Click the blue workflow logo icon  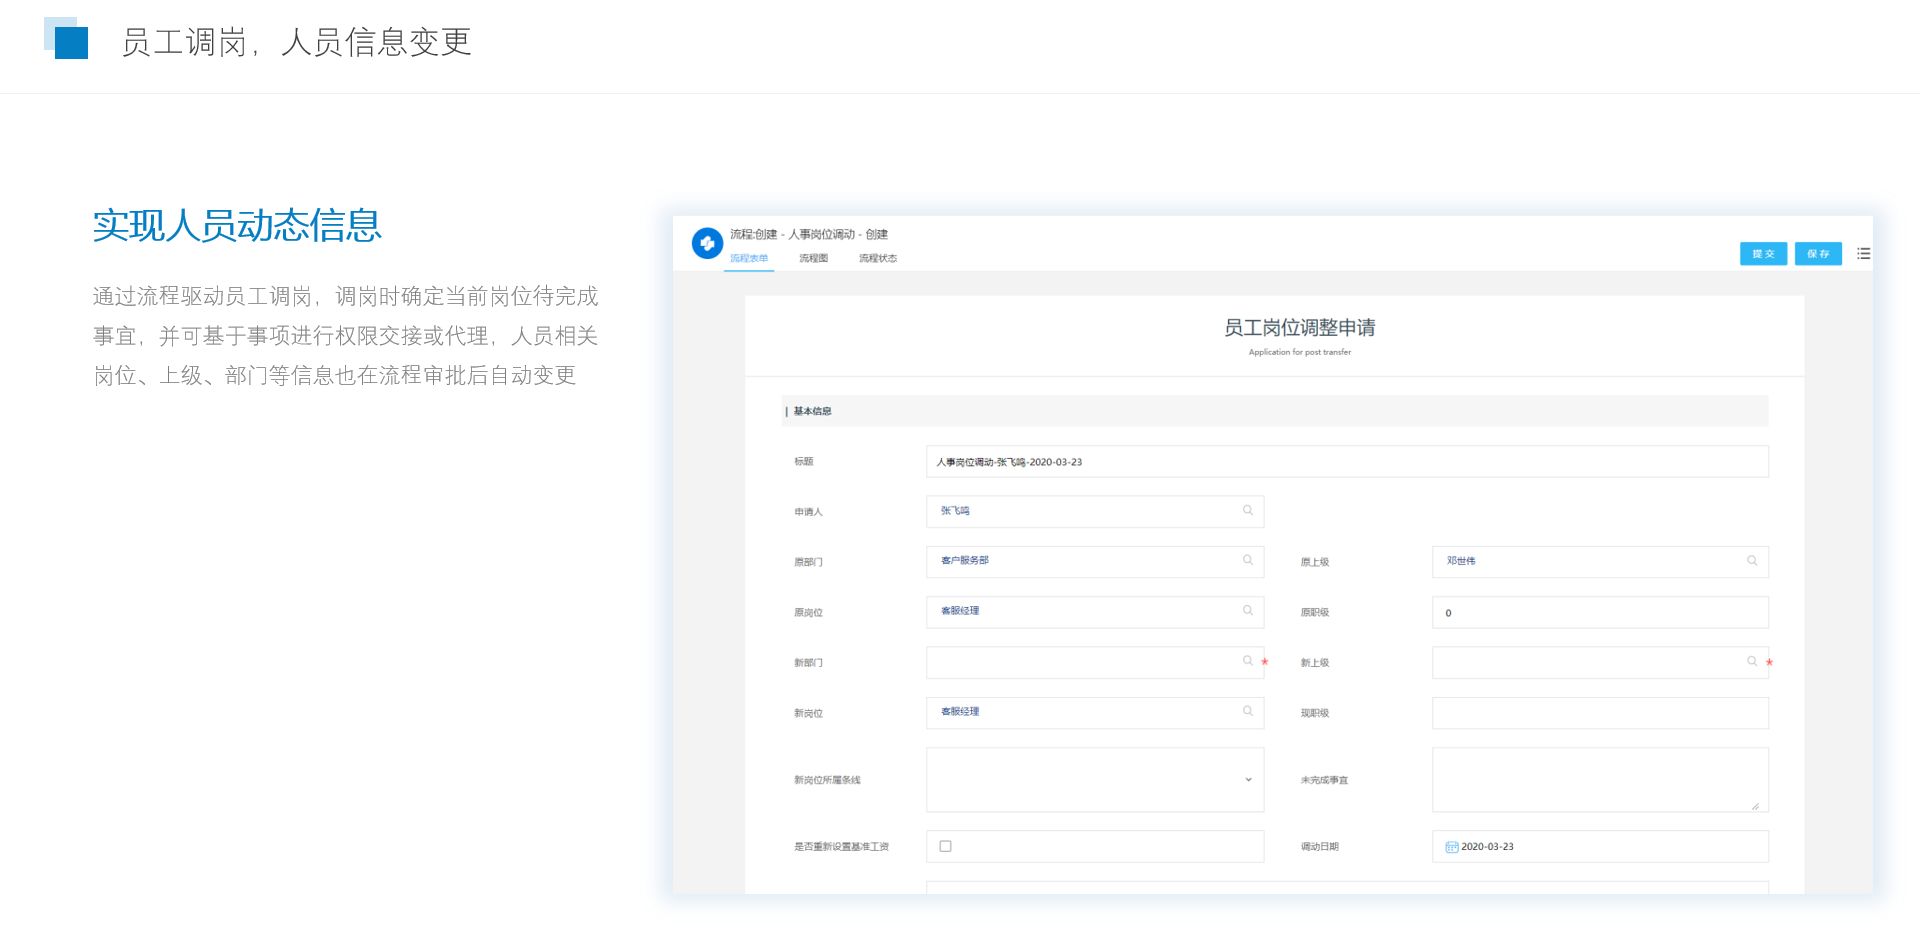707,243
